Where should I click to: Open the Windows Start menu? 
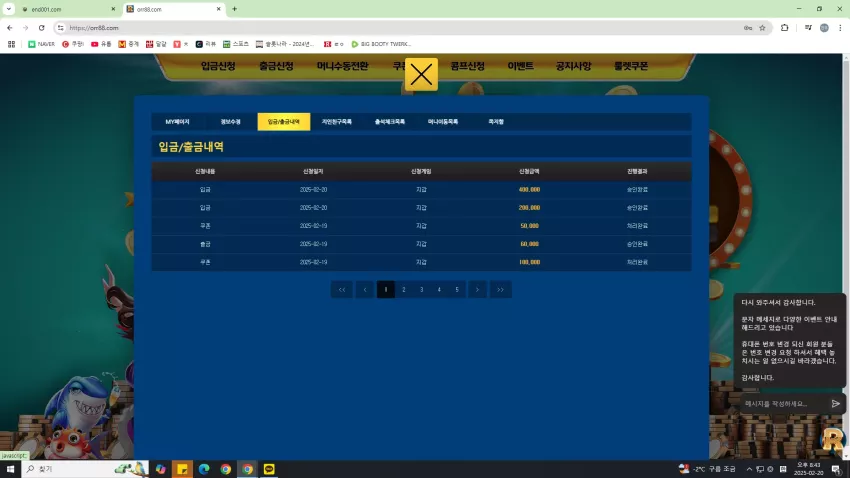10,469
